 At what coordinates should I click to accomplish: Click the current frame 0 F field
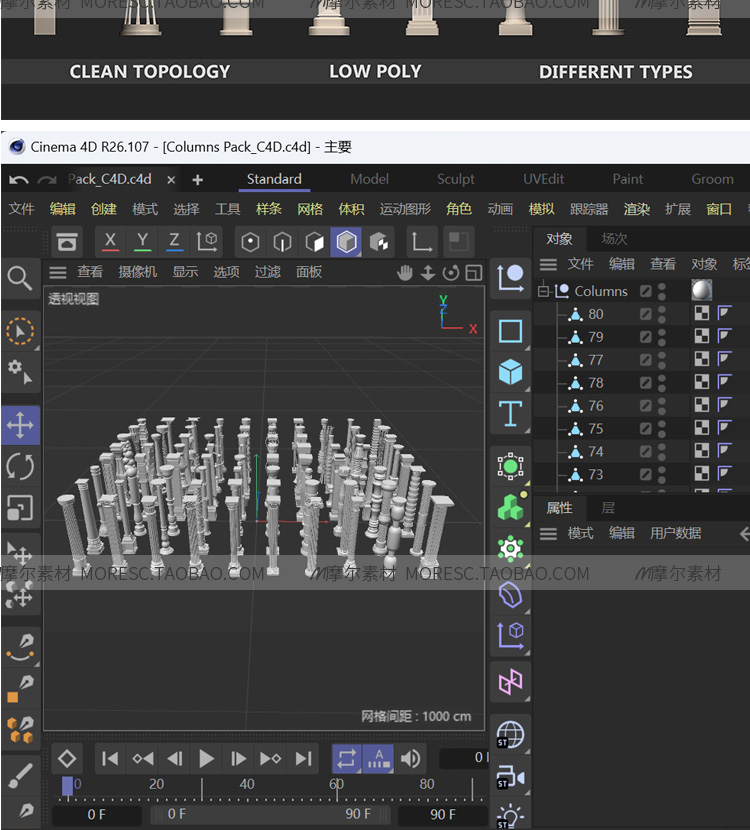pyautogui.click(x=97, y=814)
